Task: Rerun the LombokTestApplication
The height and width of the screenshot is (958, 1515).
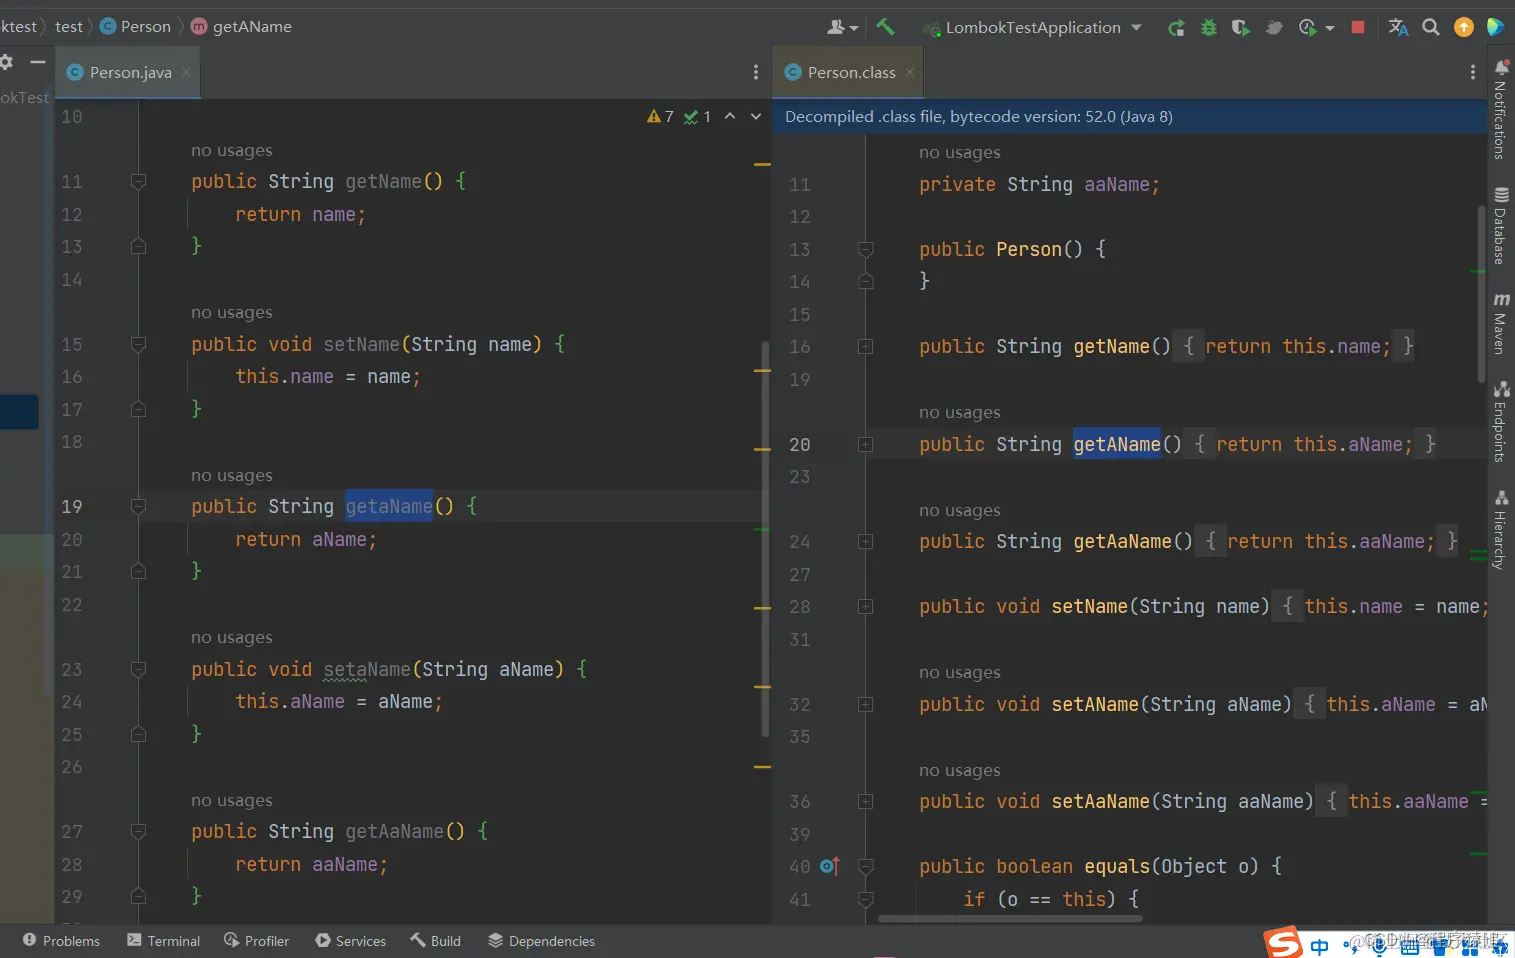Action: point(1177,28)
